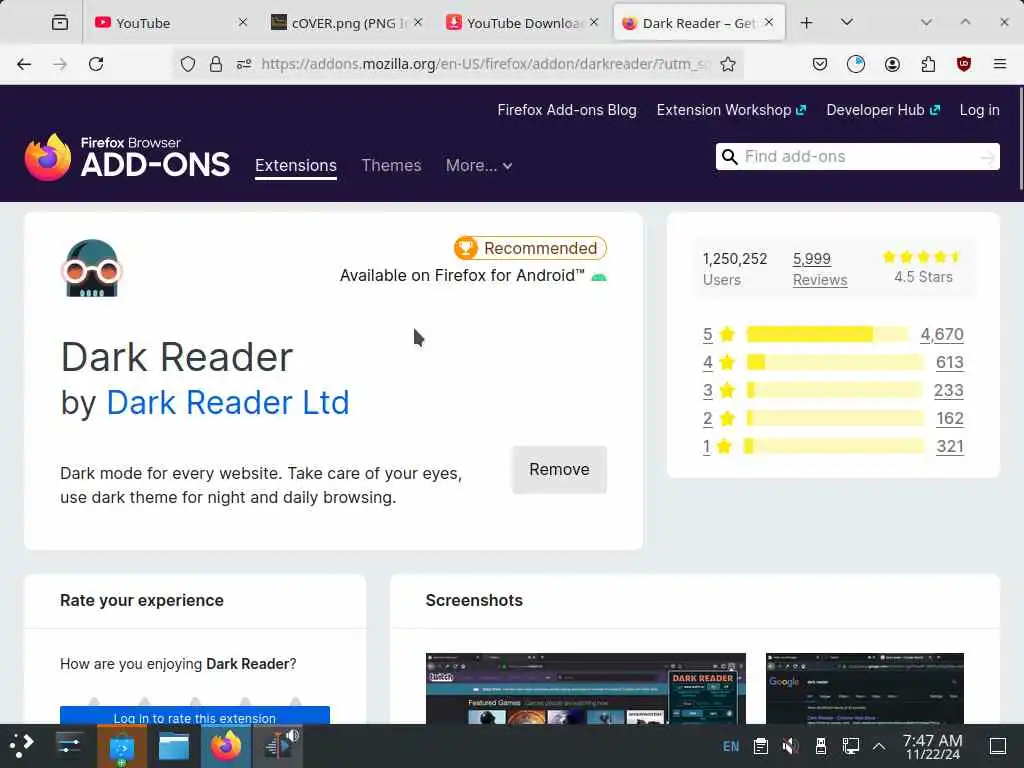Filter reviews by 1 star bar
This screenshot has height=768, width=1024.
pyautogui.click(x=835, y=447)
